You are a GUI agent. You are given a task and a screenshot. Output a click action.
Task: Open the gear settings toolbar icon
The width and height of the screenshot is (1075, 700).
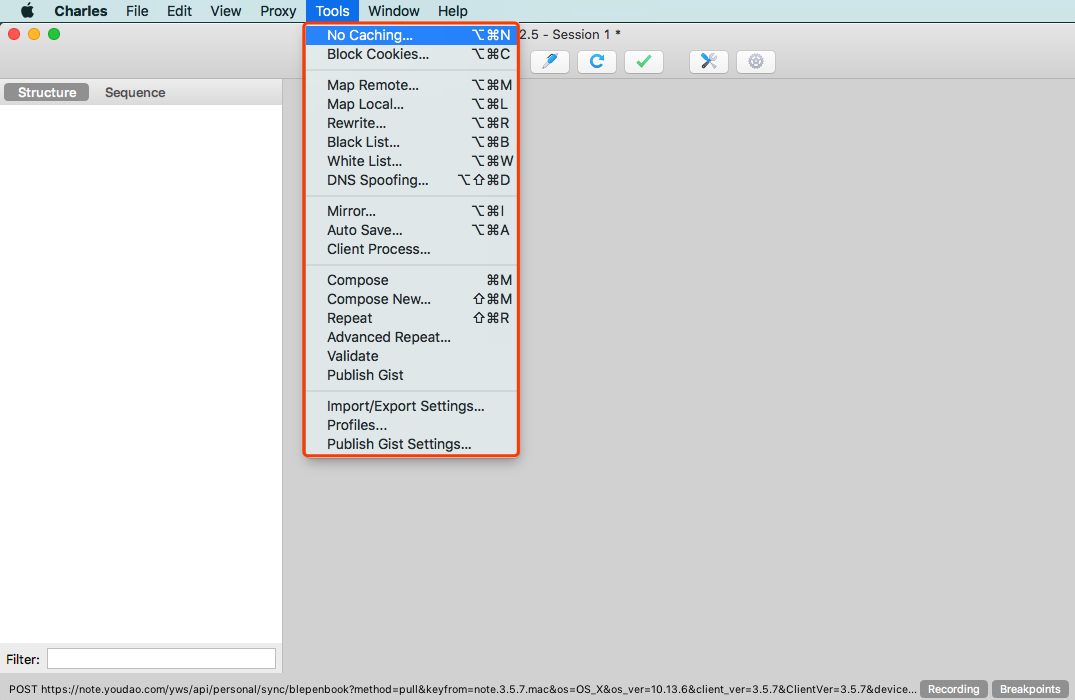click(756, 62)
